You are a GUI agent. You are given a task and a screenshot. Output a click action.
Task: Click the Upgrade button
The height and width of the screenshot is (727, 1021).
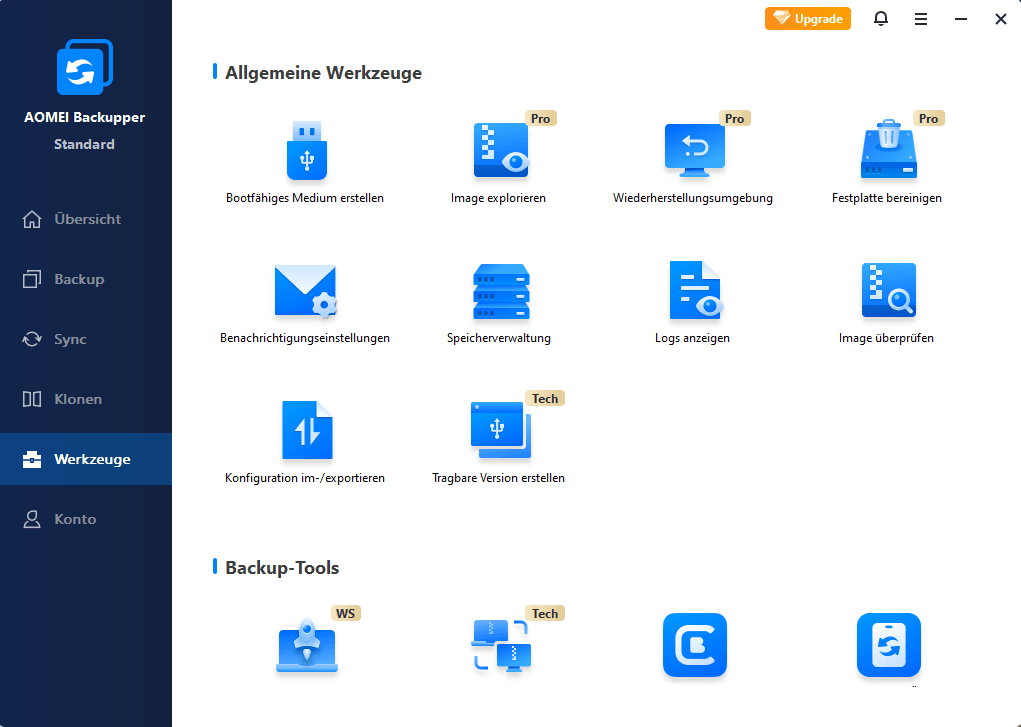click(807, 18)
